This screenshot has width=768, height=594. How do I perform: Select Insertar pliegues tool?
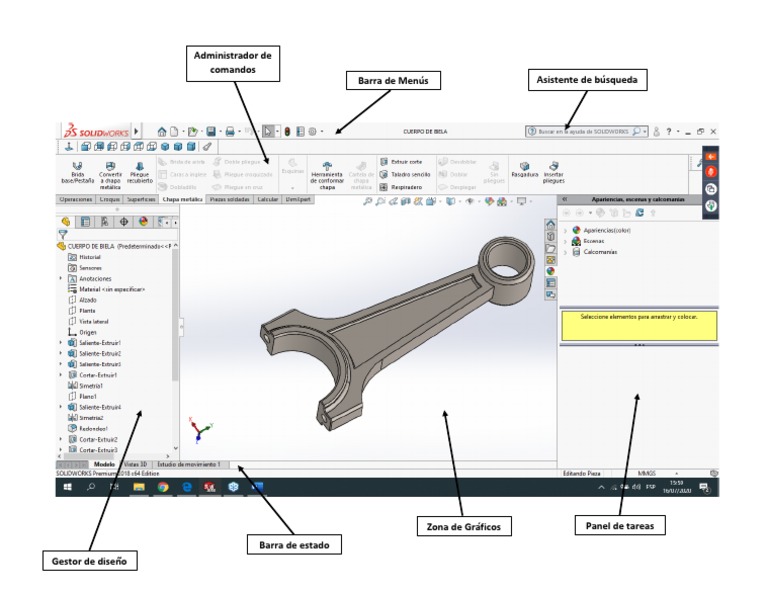pos(553,172)
